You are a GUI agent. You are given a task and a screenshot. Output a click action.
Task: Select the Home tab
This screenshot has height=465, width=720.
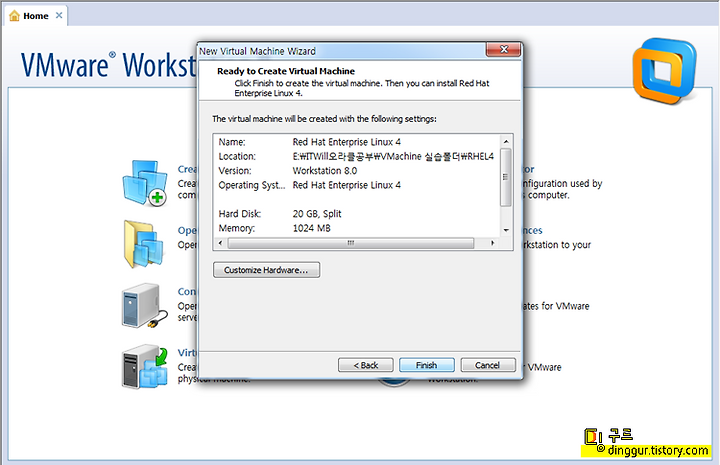coord(36,16)
